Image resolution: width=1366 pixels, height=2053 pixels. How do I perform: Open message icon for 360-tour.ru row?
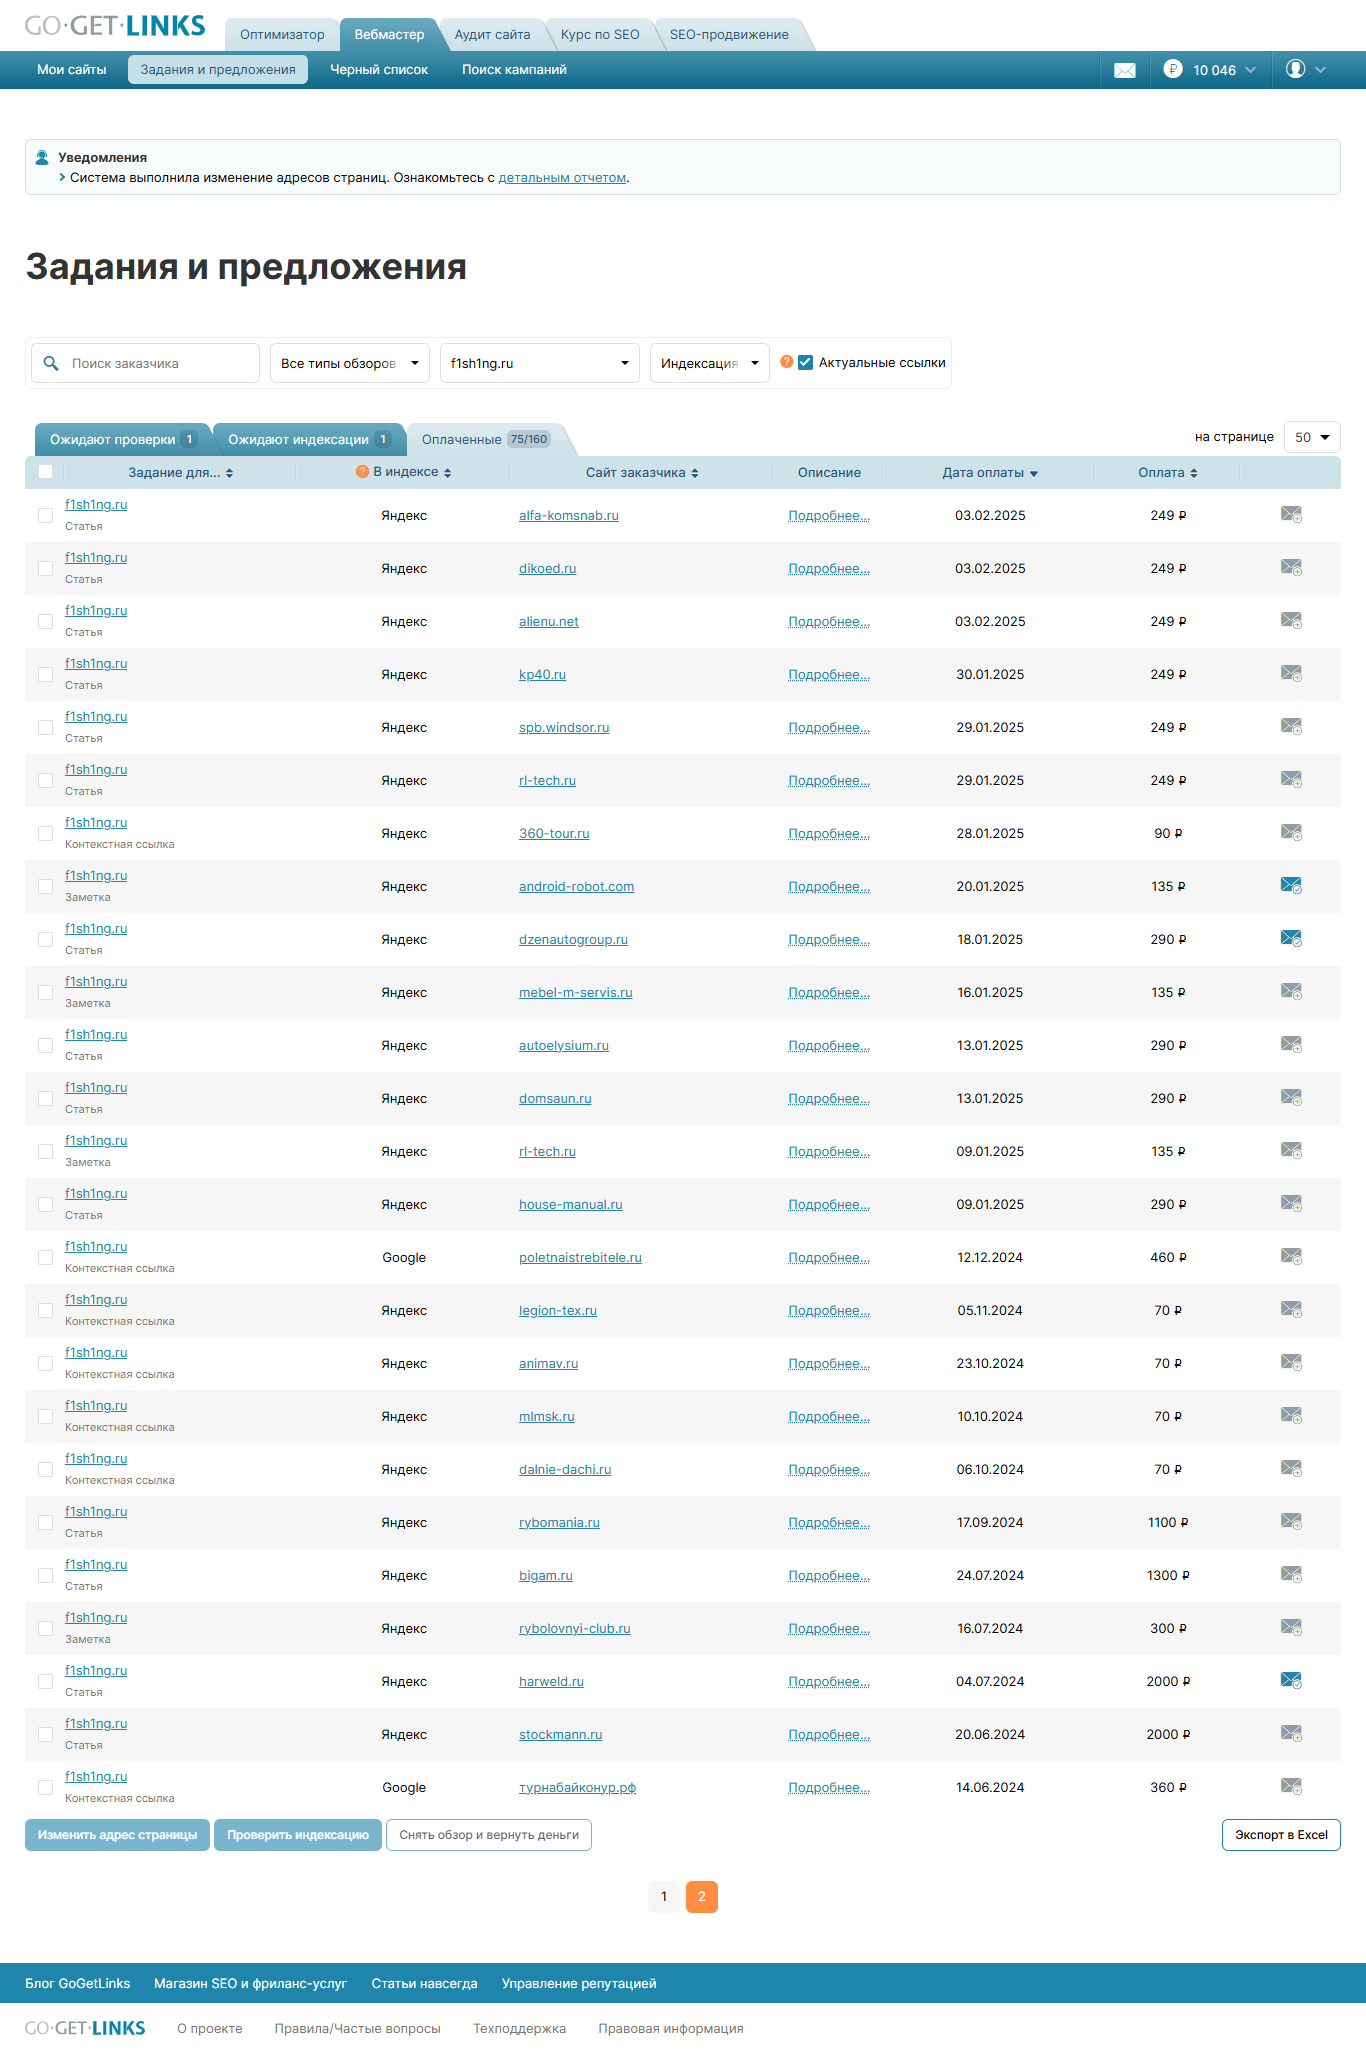point(1291,833)
